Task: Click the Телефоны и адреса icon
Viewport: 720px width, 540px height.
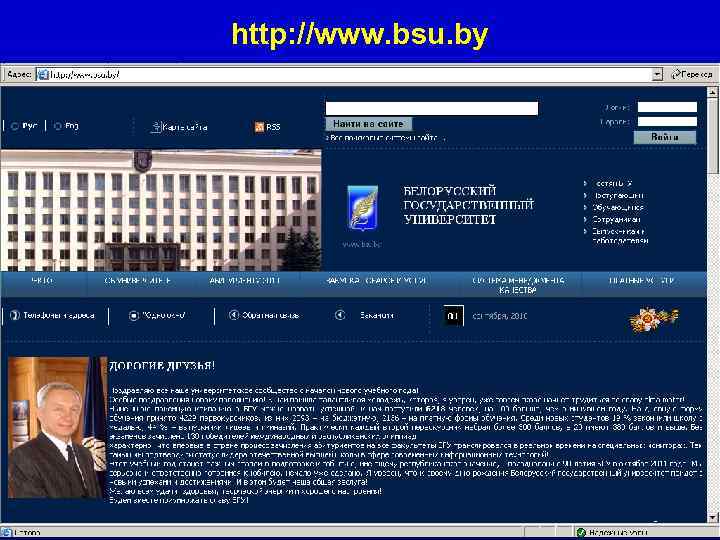Action: click(15, 315)
